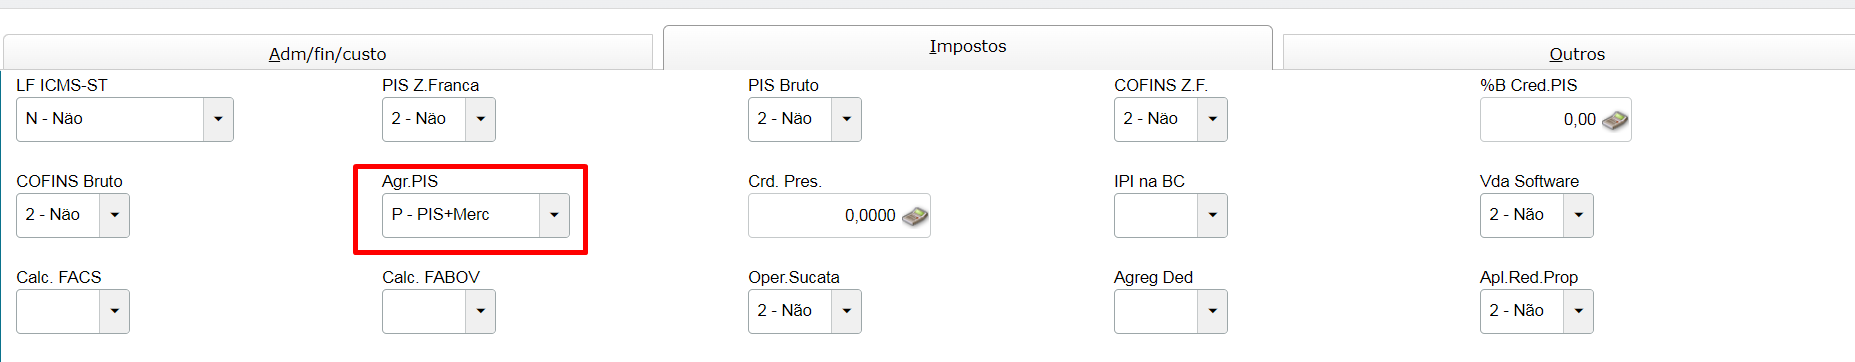This screenshot has height=362, width=1855.
Task: Open the COFINS Z.F. dropdown
Action: [x=1212, y=119]
